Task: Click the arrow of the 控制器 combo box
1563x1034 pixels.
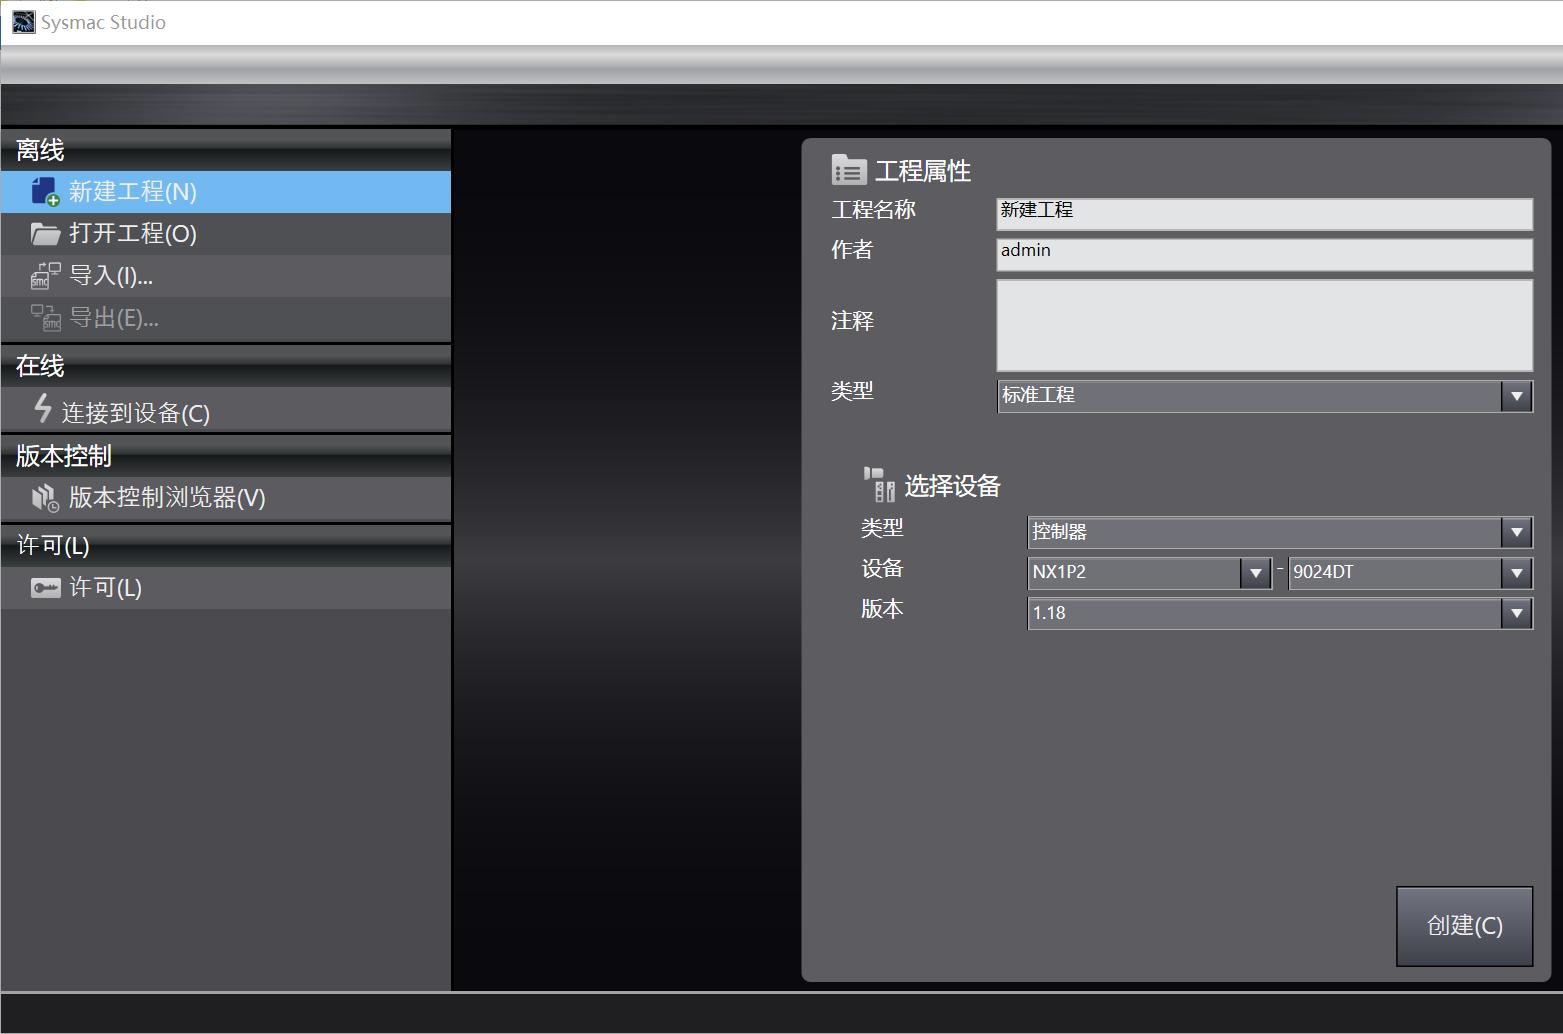Action: point(1517,532)
